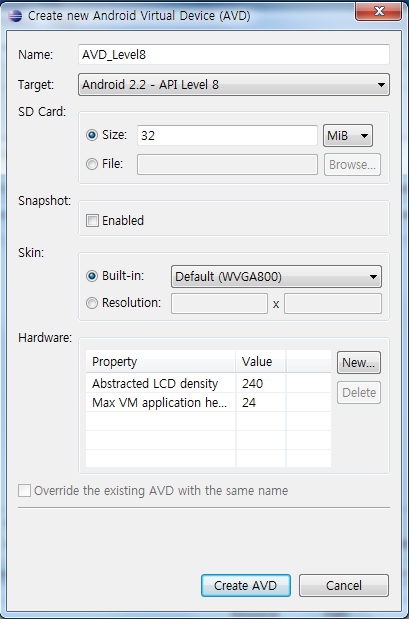The height and width of the screenshot is (619, 409).
Task: Select the SD Card File radio button
Action: coord(92,164)
